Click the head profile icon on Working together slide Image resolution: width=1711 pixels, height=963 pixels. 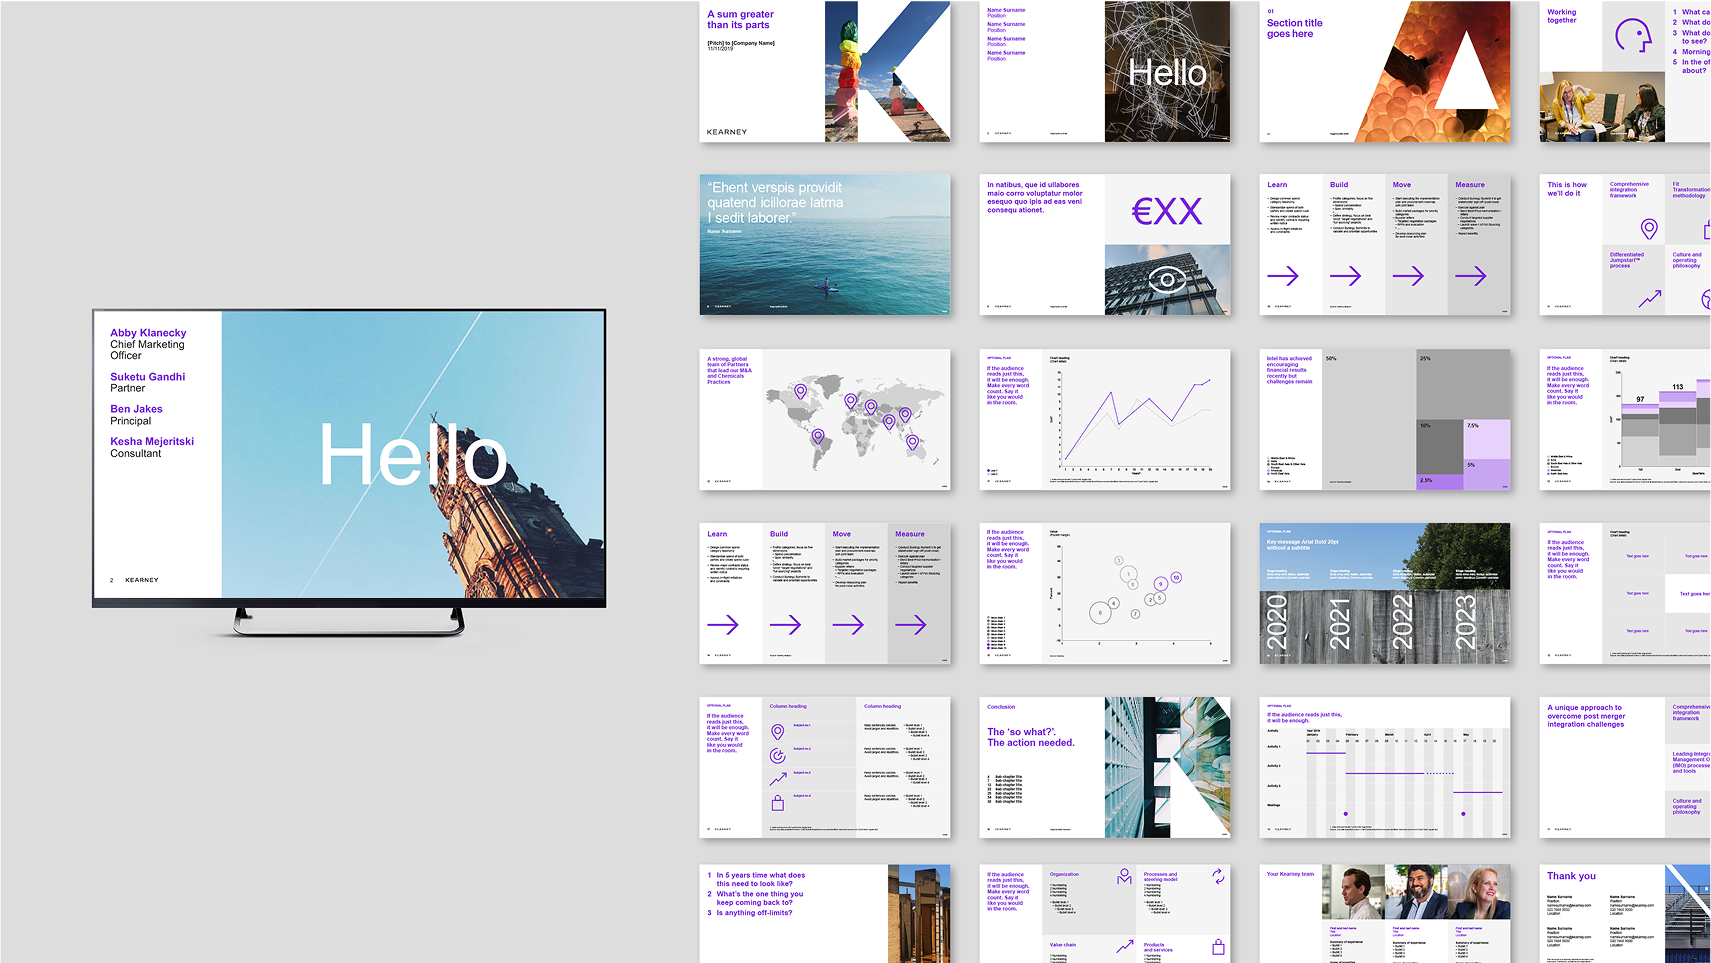click(1633, 36)
